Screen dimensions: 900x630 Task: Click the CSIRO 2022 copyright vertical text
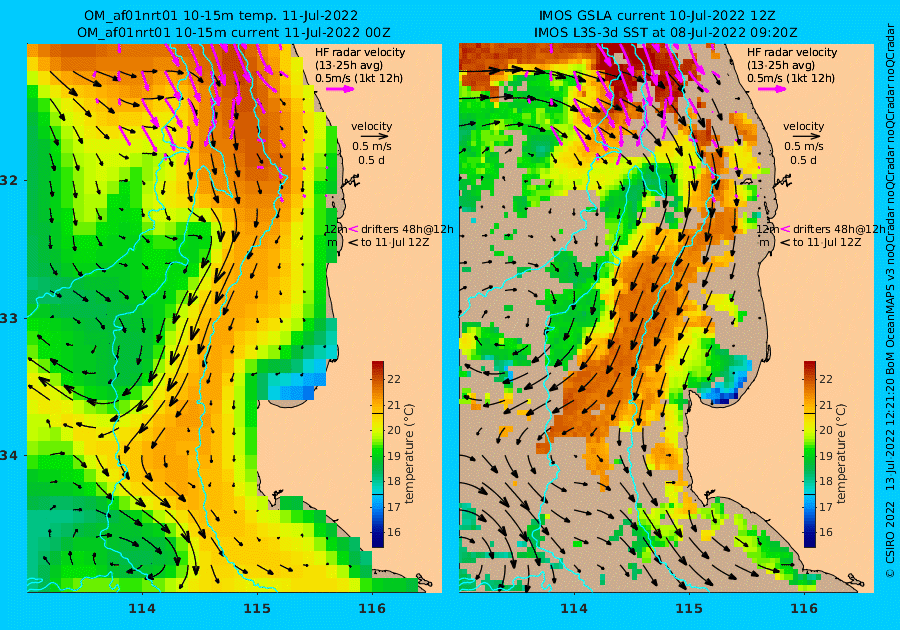coord(890,300)
